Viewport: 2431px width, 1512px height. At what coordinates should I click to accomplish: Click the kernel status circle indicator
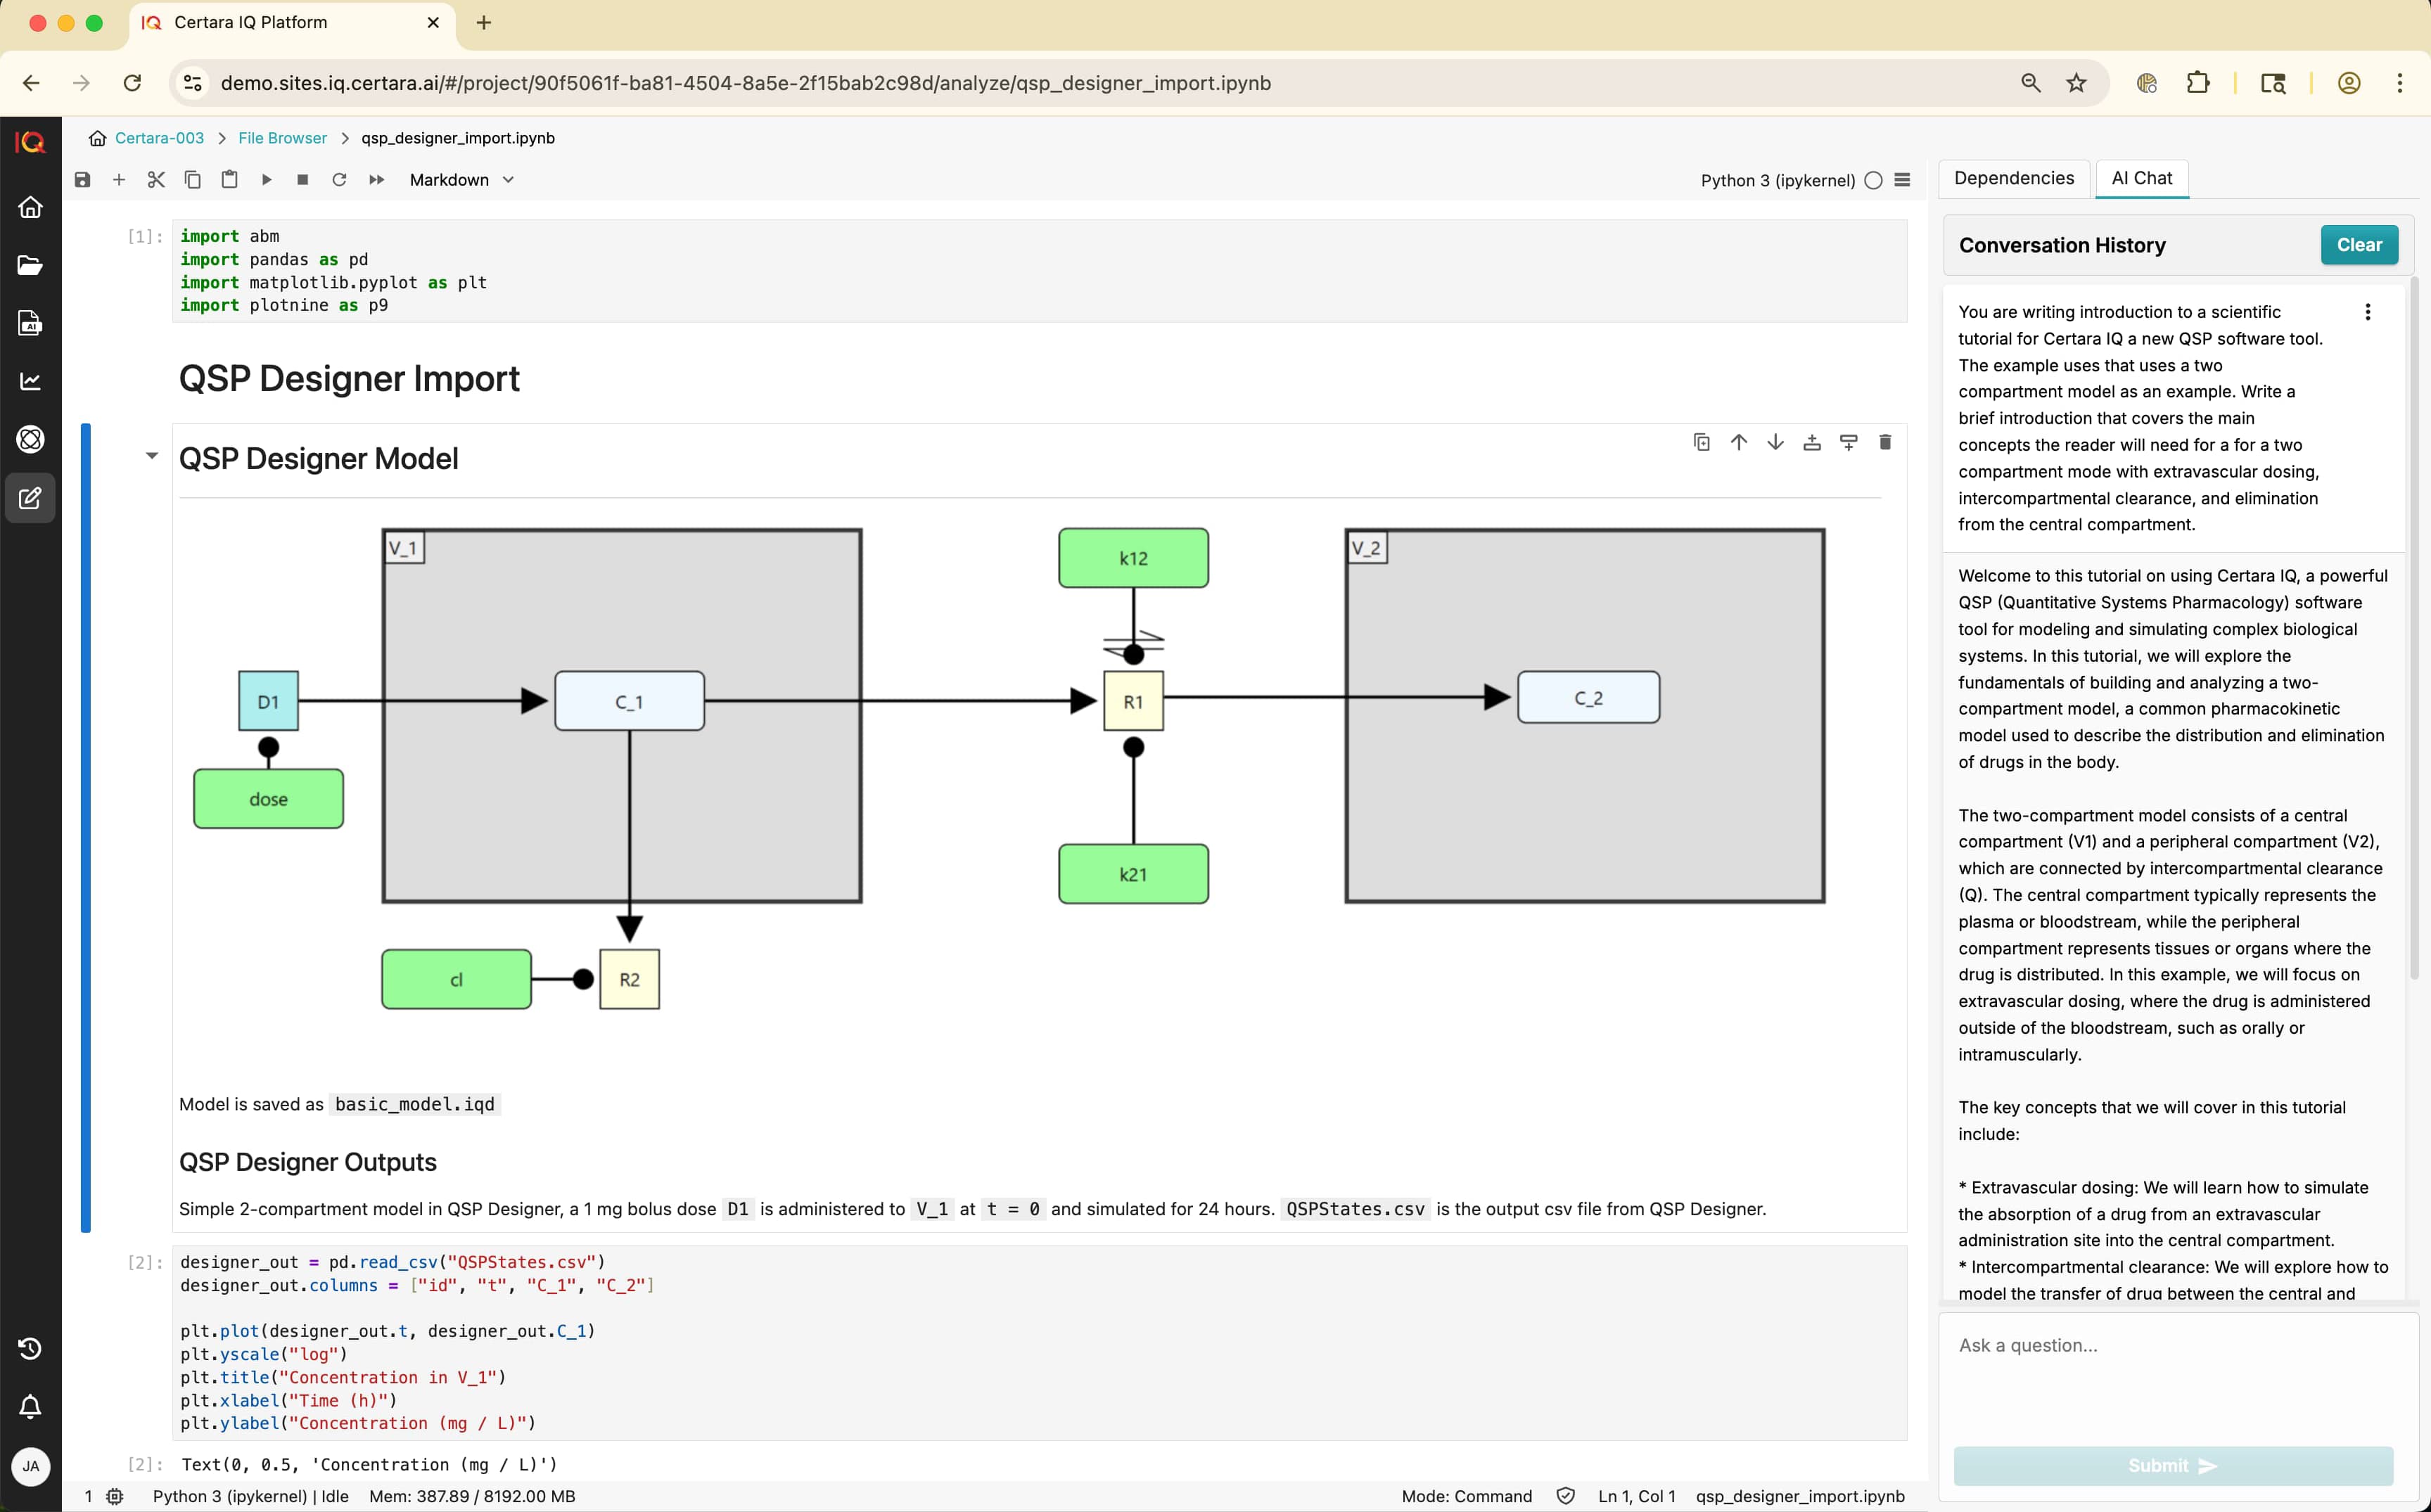point(1873,180)
